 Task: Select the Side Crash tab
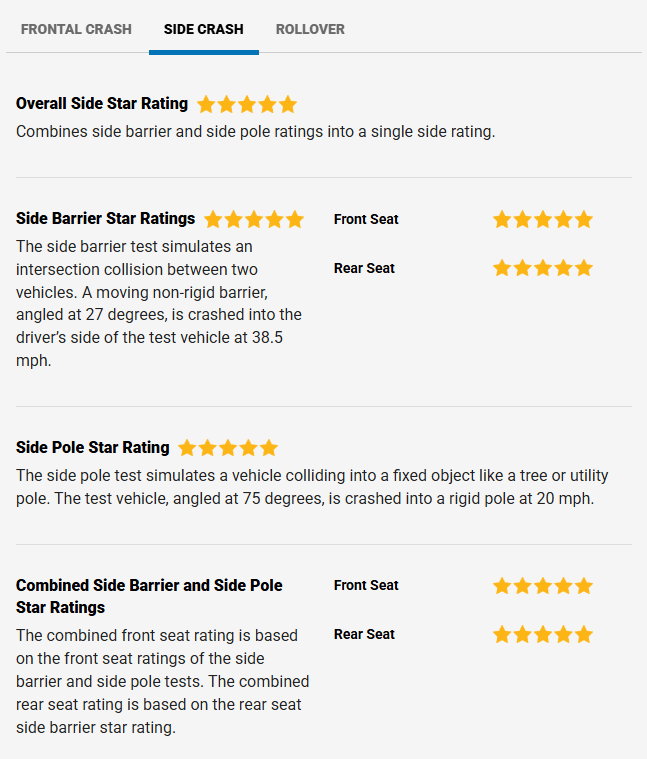click(204, 29)
